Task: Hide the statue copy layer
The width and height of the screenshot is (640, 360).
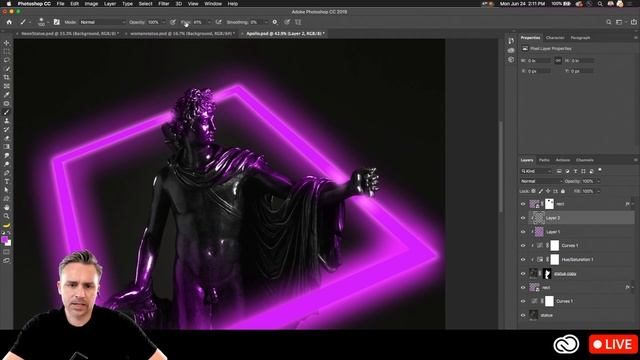Action: [523, 273]
